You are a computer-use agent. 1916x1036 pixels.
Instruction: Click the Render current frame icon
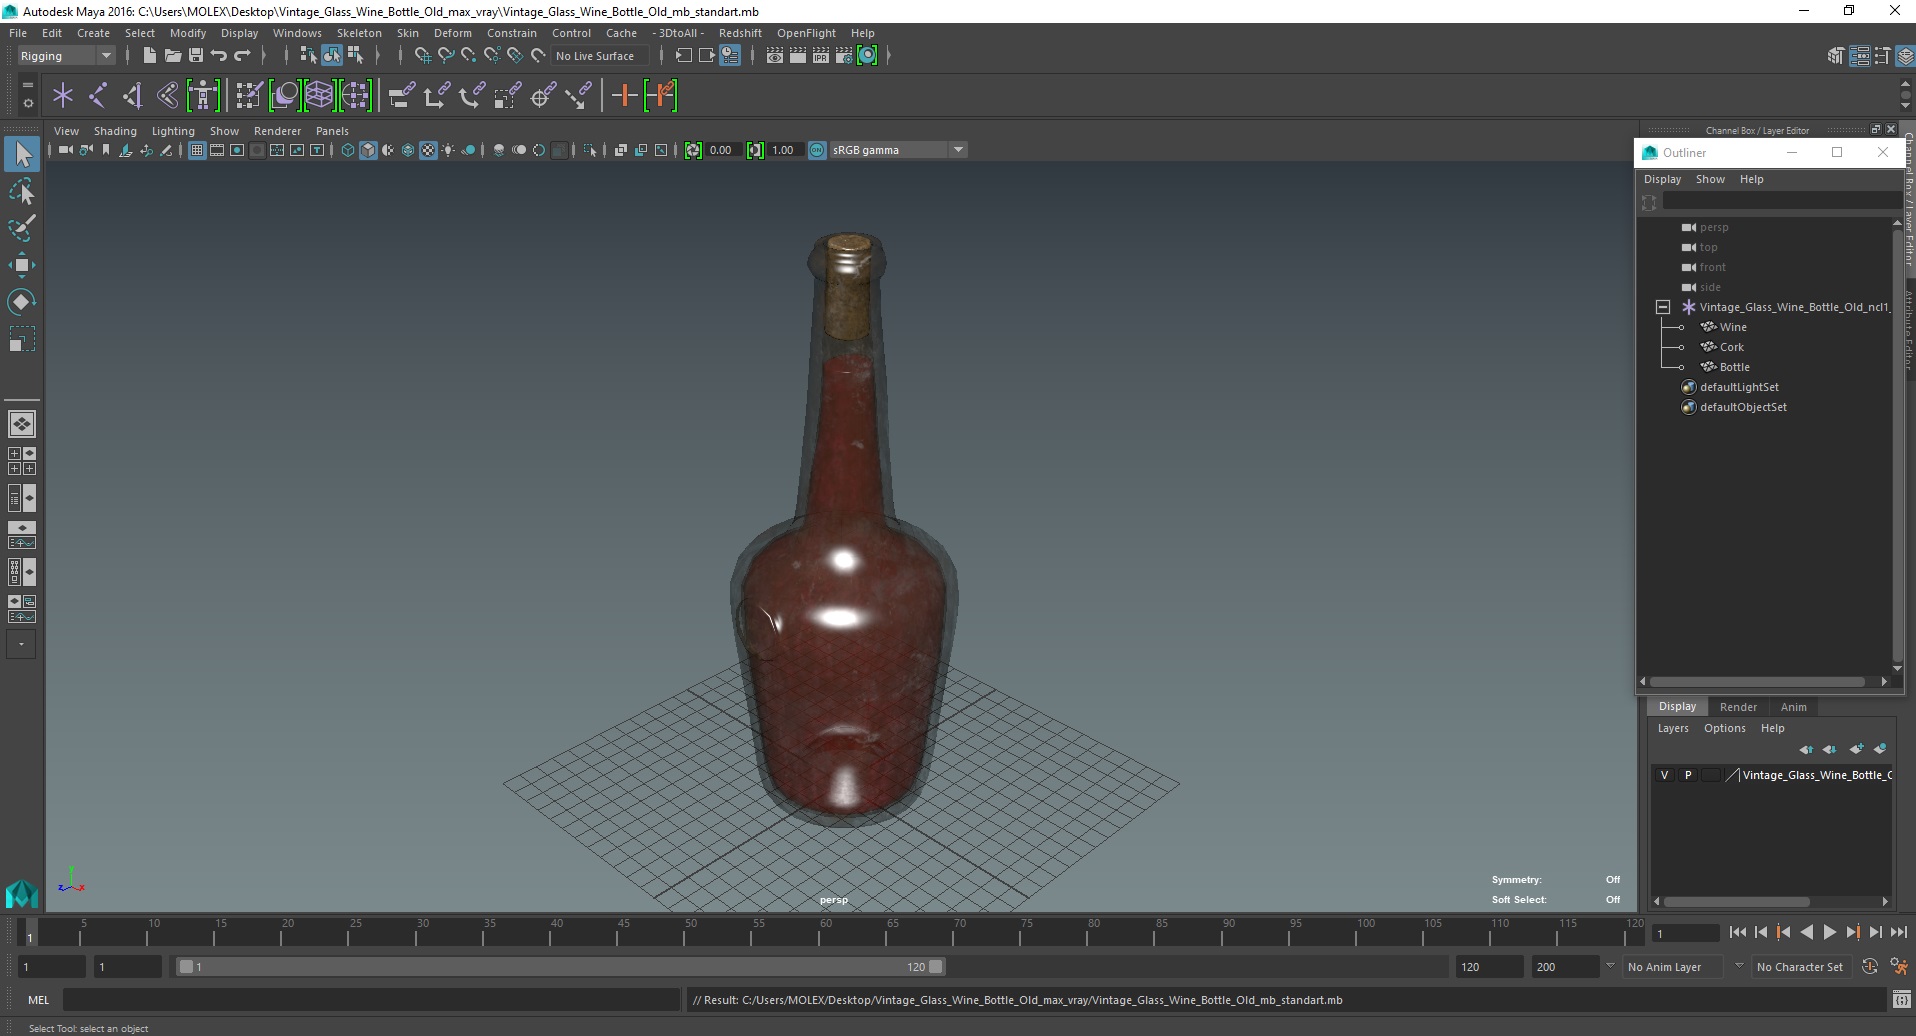797,56
